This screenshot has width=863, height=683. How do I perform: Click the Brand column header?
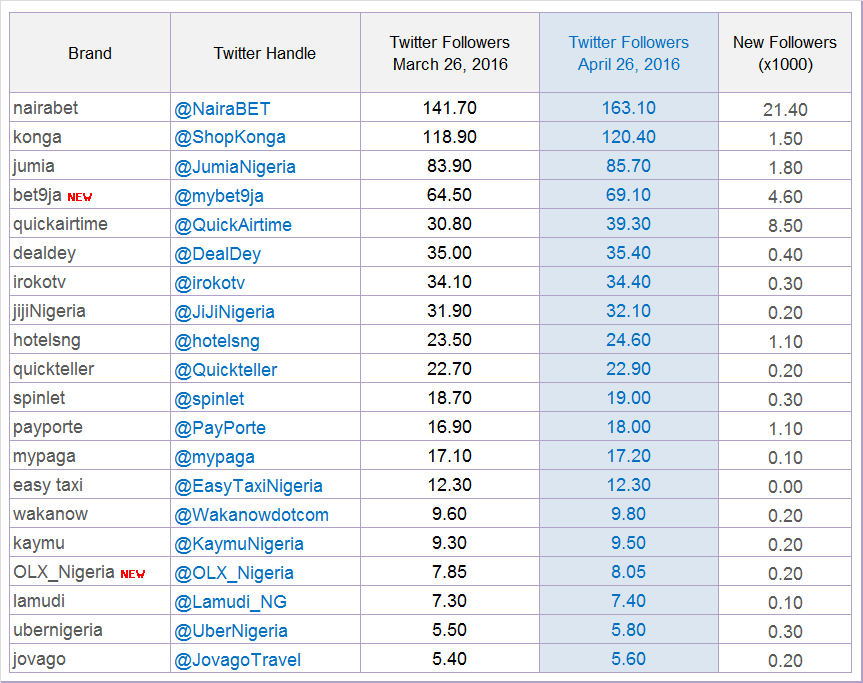[90, 53]
